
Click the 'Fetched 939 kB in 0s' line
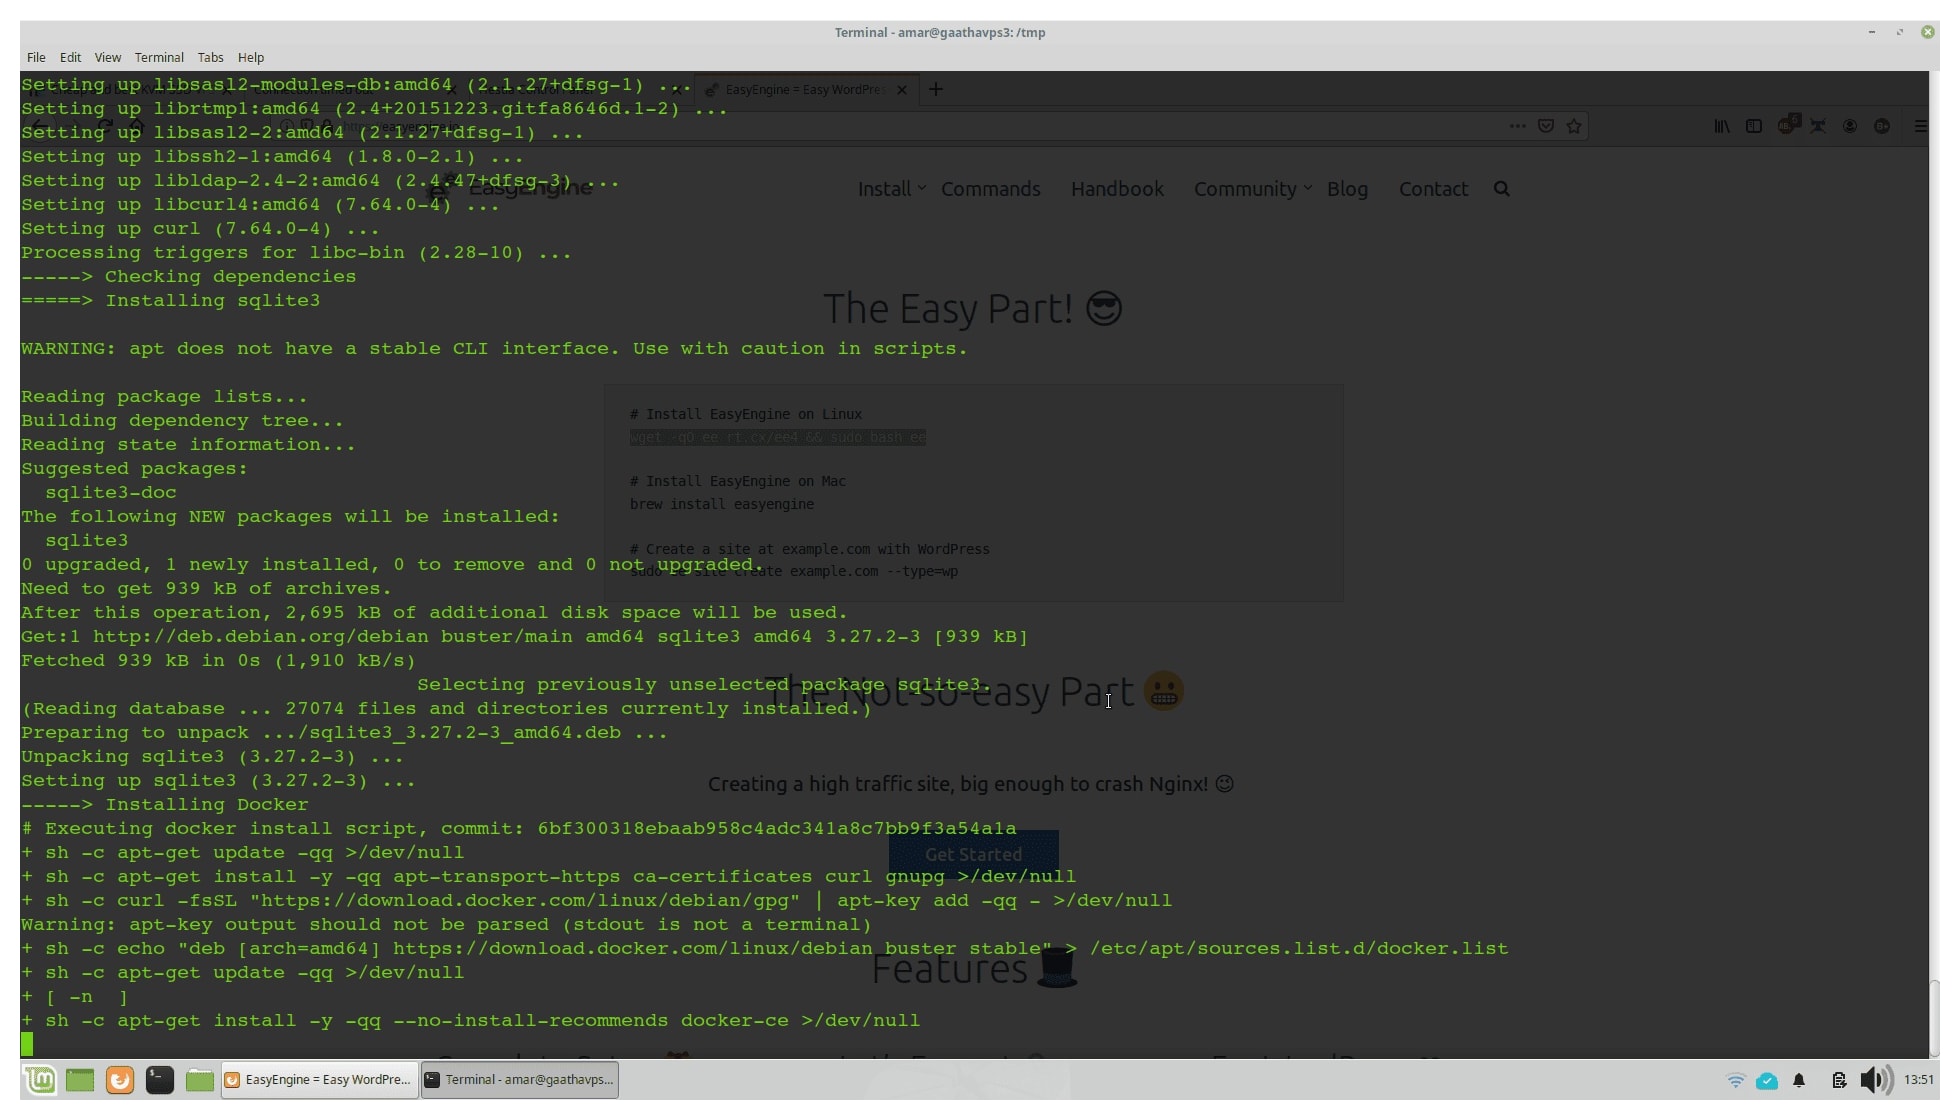[x=218, y=660]
